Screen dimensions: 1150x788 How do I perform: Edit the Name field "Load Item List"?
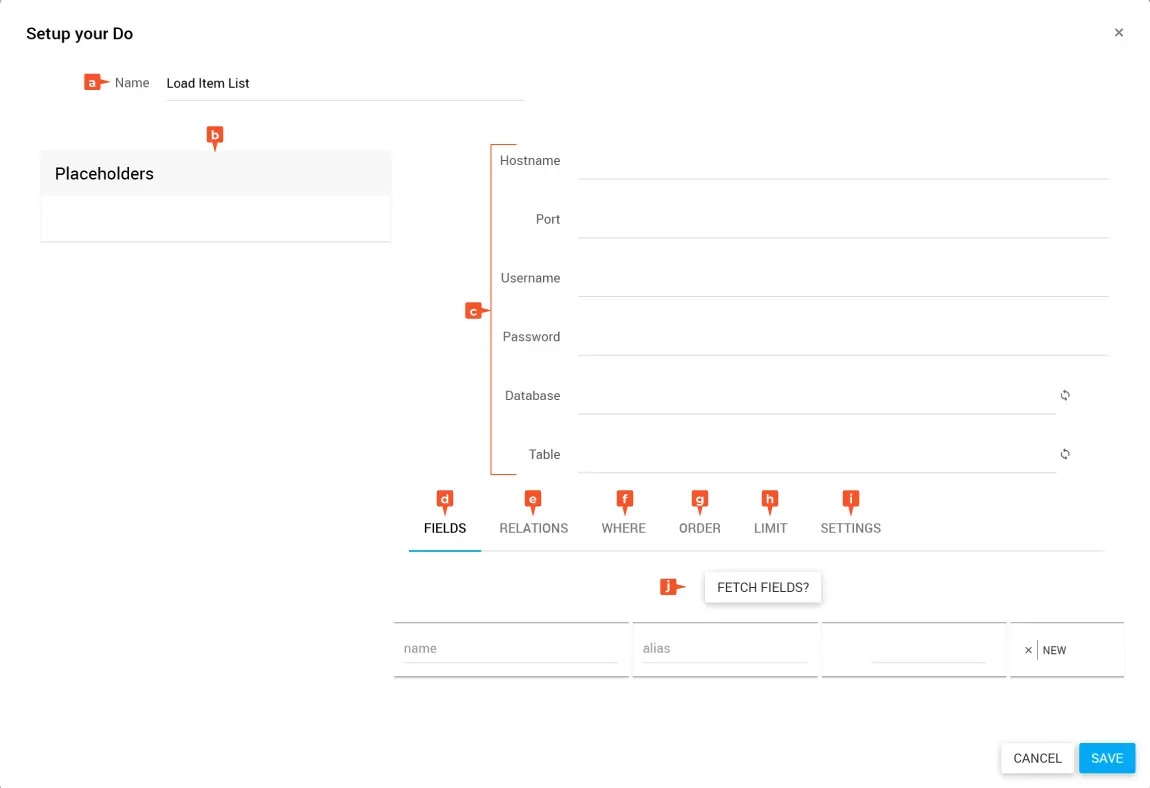pyautogui.click(x=343, y=84)
